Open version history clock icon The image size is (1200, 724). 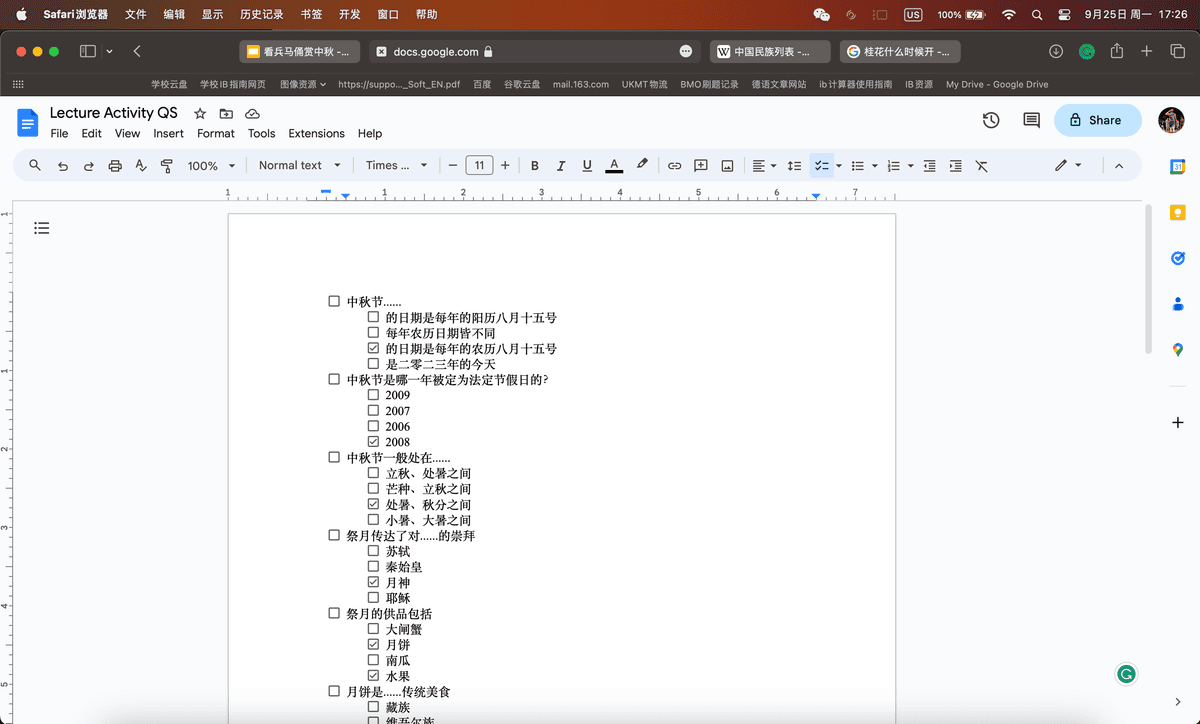[991, 120]
